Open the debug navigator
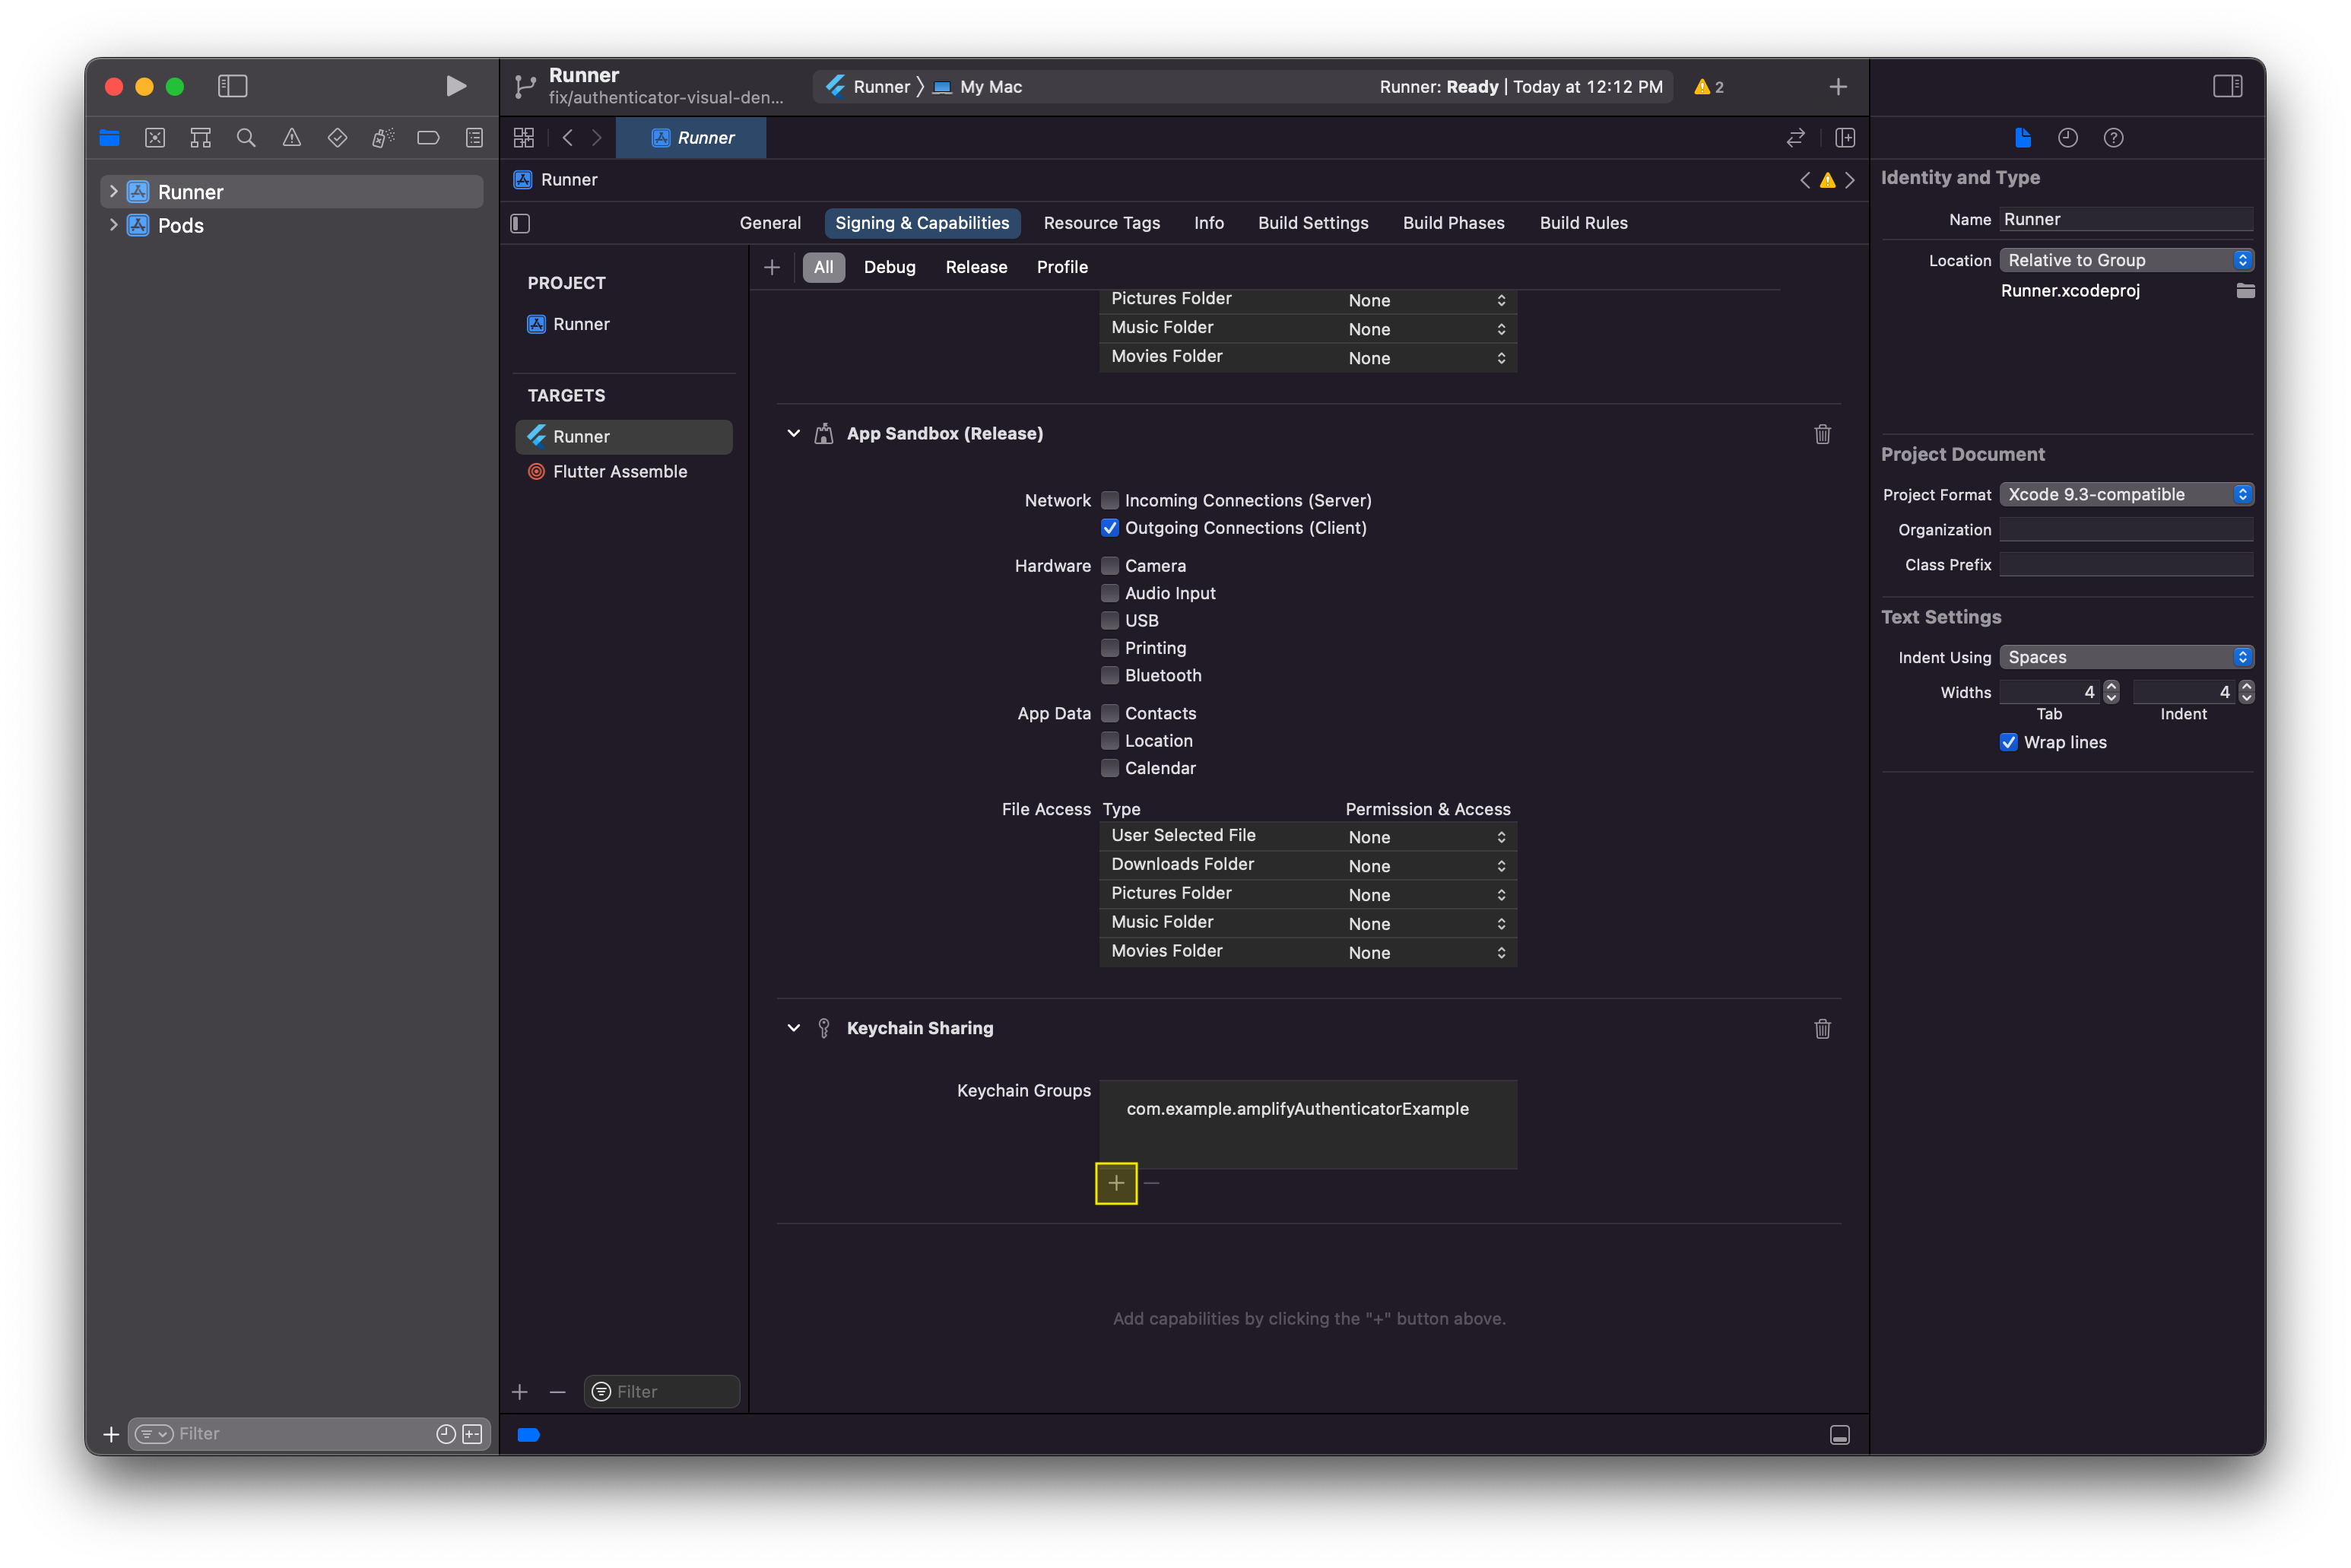Image resolution: width=2351 pixels, height=1568 pixels. coord(383,138)
